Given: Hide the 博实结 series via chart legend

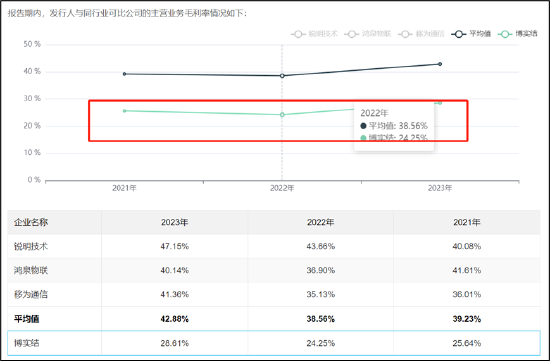Looking at the screenshot, I should (518, 34).
